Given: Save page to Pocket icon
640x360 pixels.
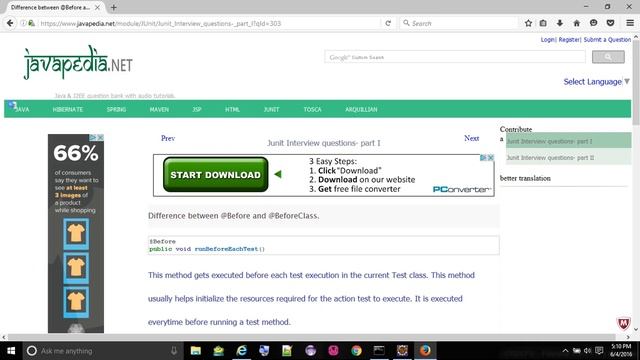Looking at the screenshot, I should tap(610, 23).
